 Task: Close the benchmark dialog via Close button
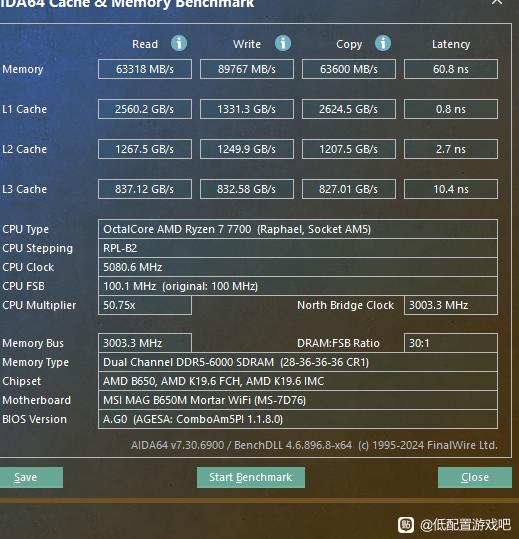pos(475,477)
